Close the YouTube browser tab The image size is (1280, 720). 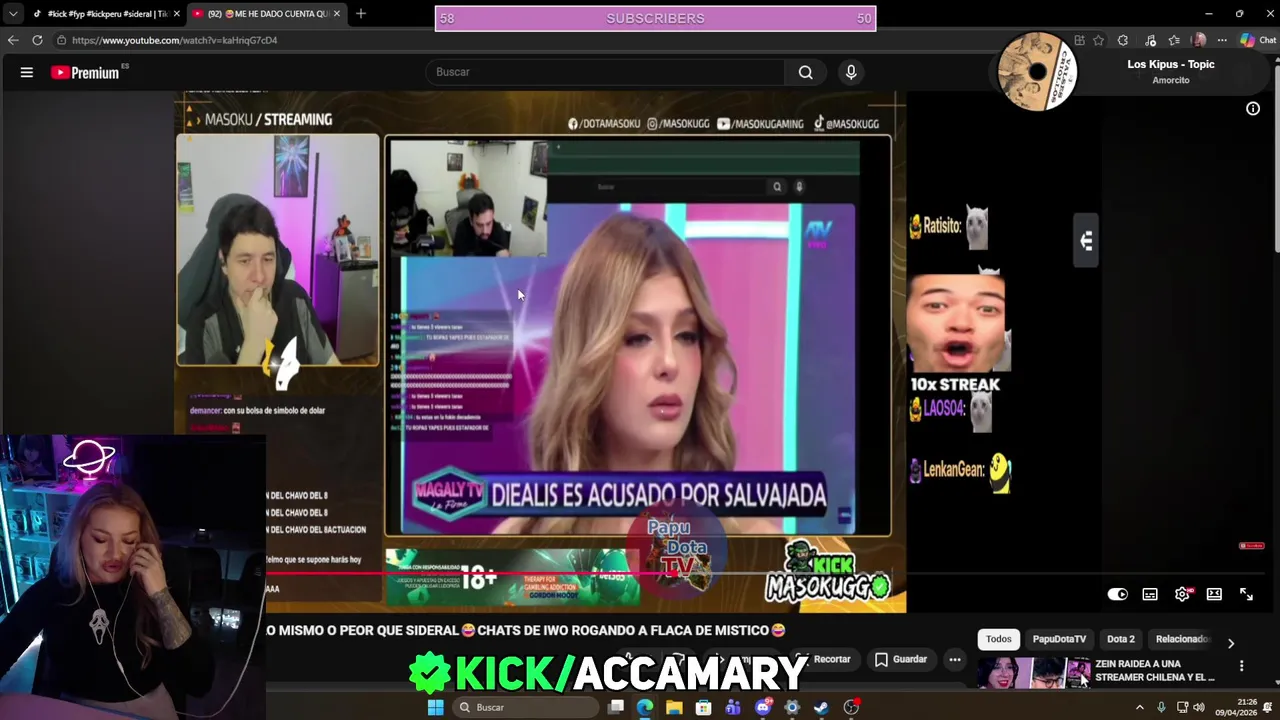tap(337, 14)
